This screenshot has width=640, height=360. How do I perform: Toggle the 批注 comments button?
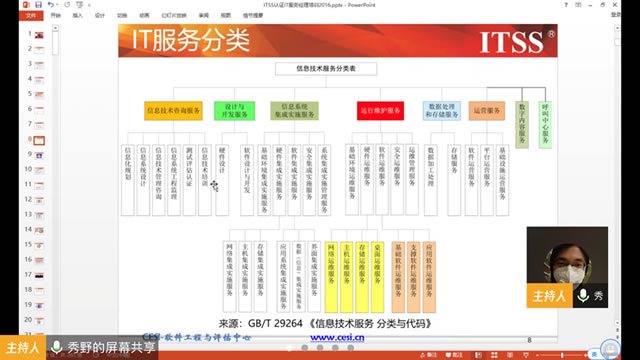click(x=454, y=355)
